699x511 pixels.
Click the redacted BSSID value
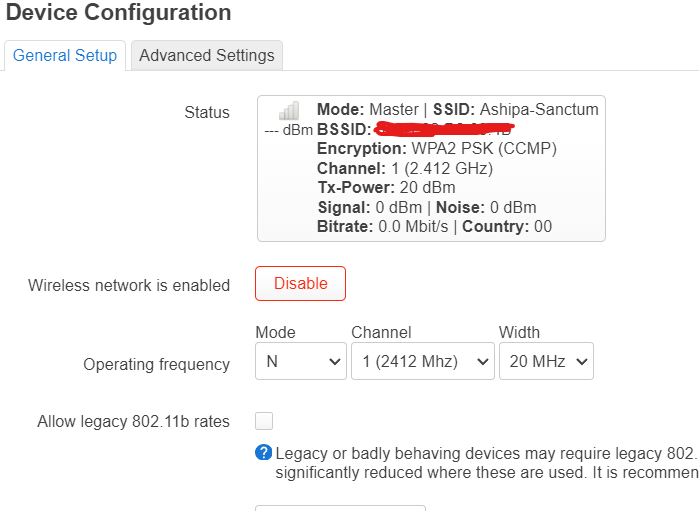click(444, 129)
